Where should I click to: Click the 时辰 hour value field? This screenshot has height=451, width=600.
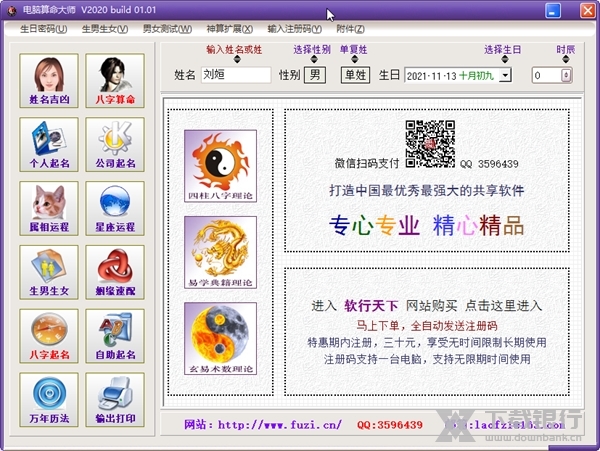(547, 75)
